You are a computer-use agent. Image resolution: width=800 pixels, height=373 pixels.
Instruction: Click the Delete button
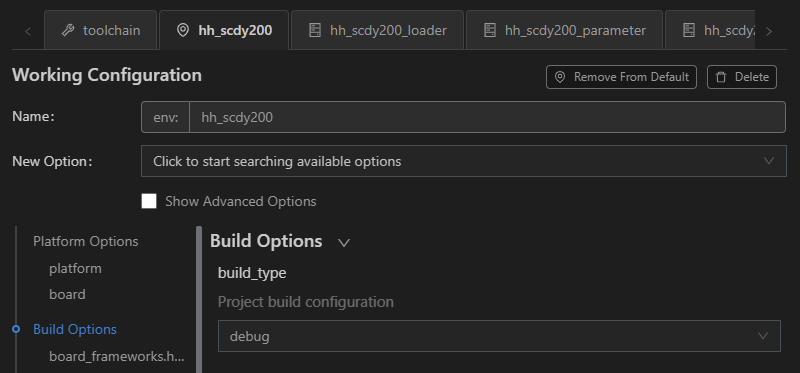pos(742,77)
